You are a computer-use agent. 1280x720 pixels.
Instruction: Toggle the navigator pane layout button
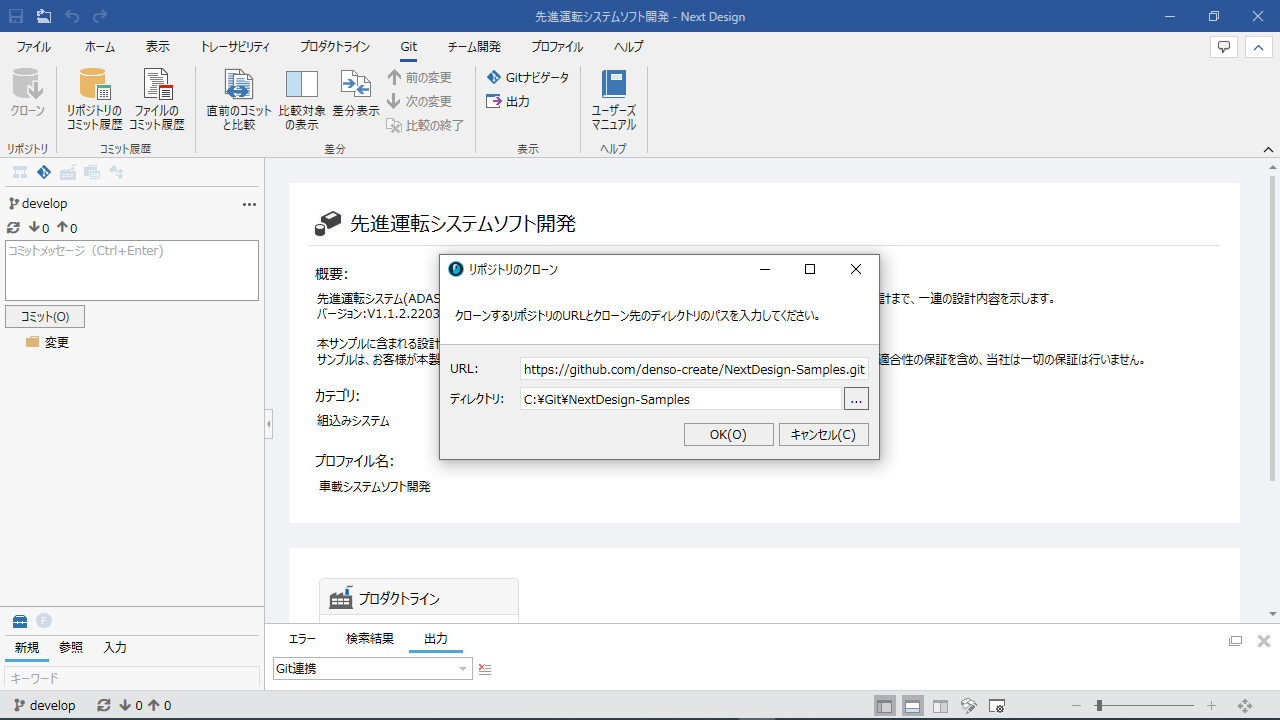pyautogui.click(x=885, y=706)
